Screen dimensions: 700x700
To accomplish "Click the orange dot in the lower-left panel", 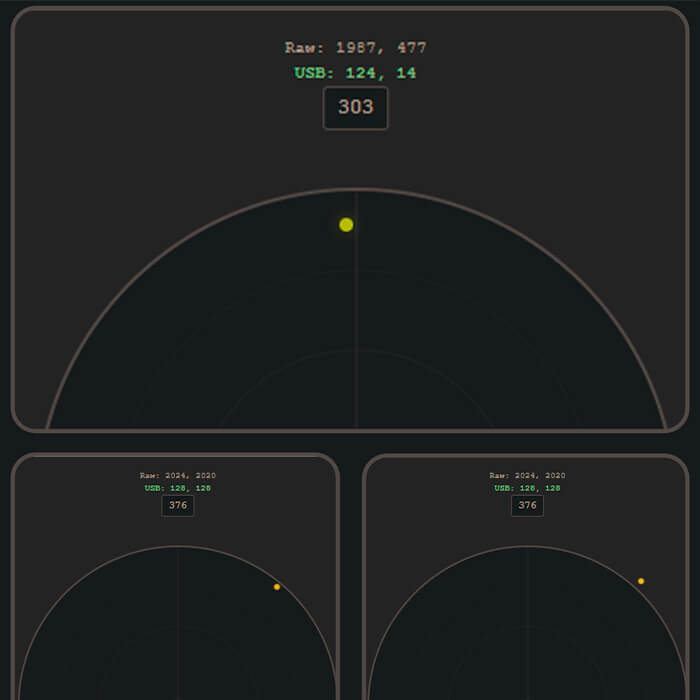I will (277, 587).
